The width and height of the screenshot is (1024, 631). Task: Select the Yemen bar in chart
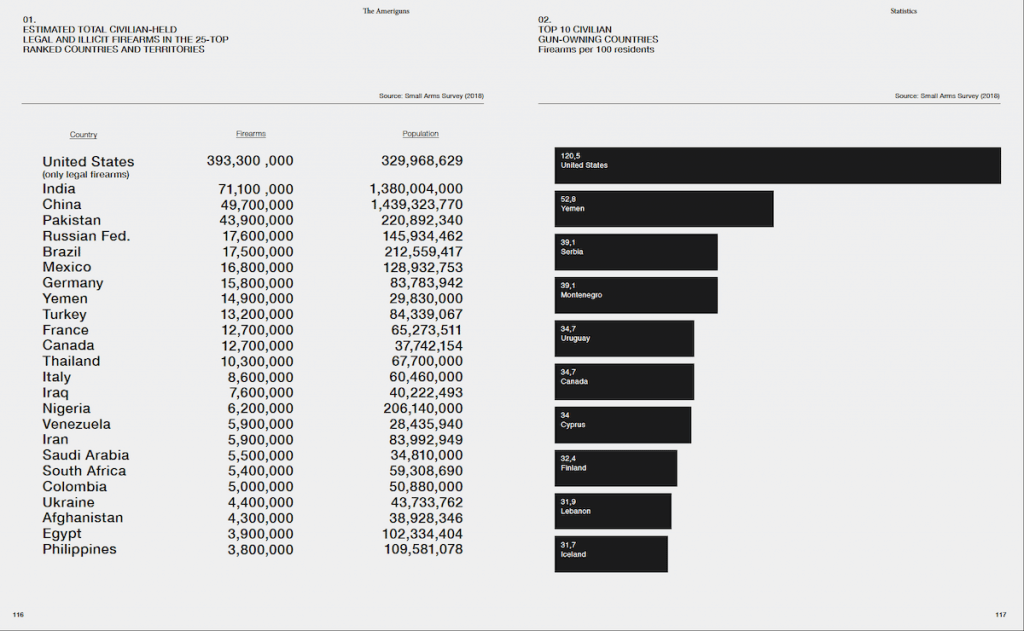664,209
